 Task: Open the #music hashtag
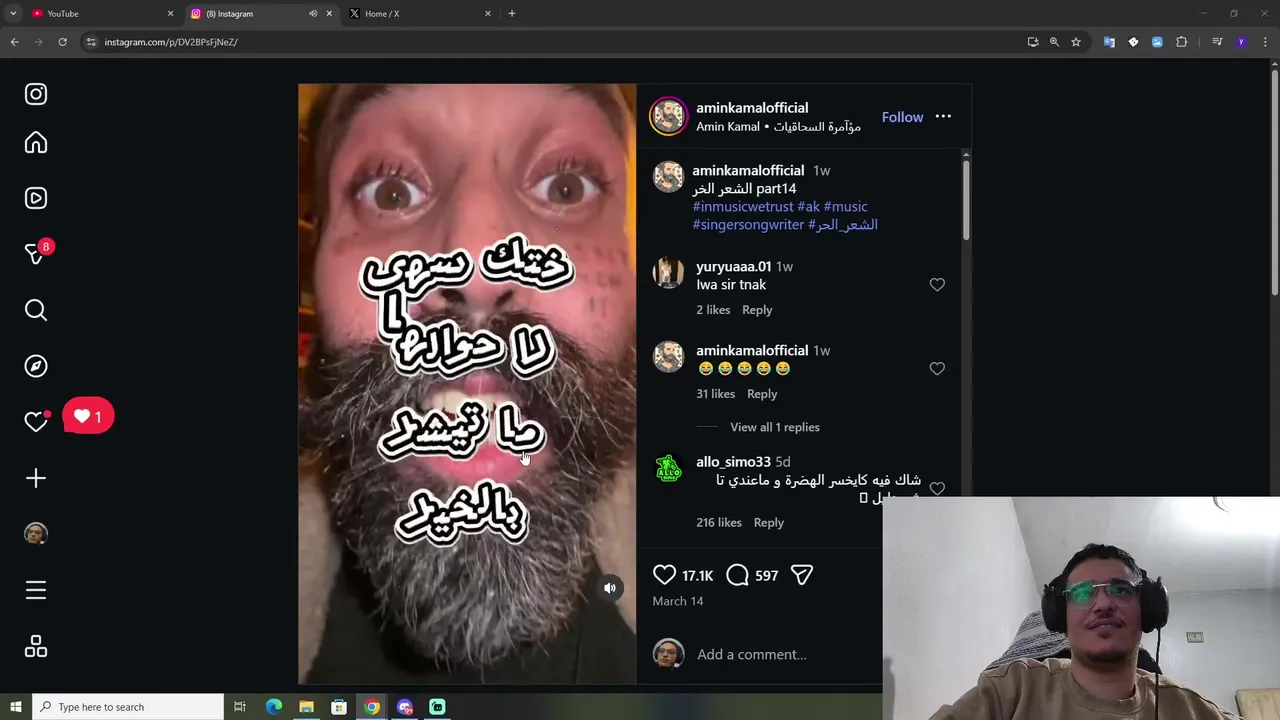click(x=845, y=206)
